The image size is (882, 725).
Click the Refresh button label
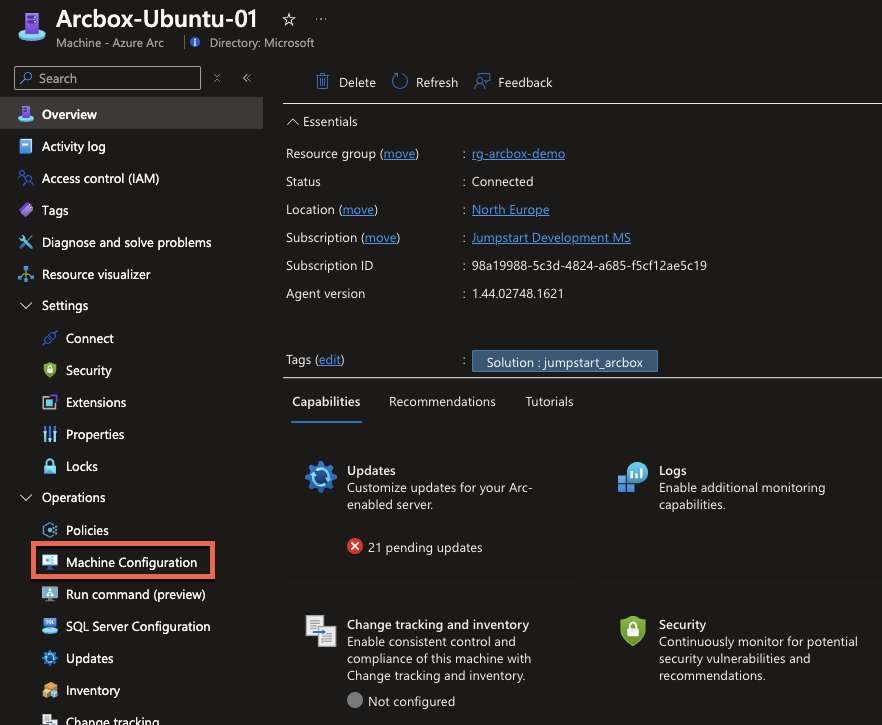(436, 82)
